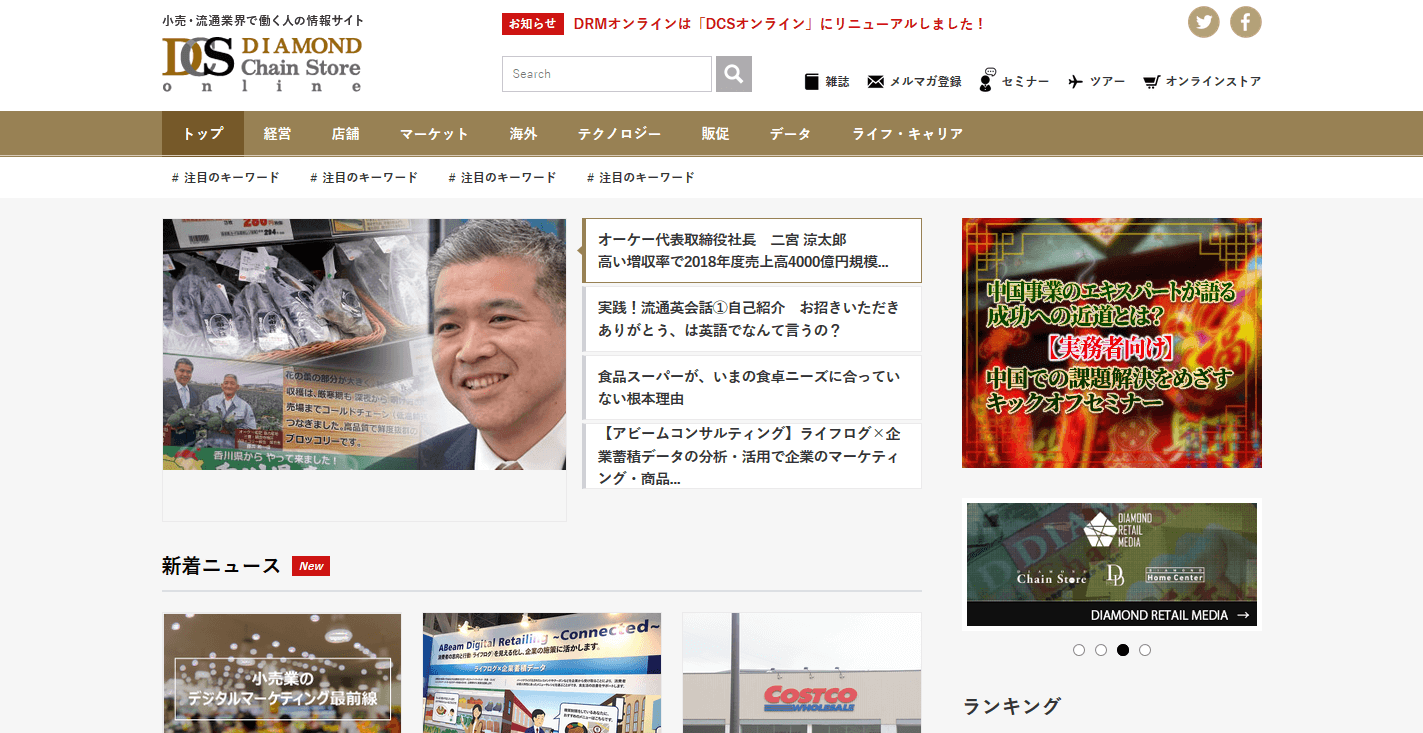Click the 新着ニュース section heading
This screenshot has width=1423, height=733.
(221, 566)
